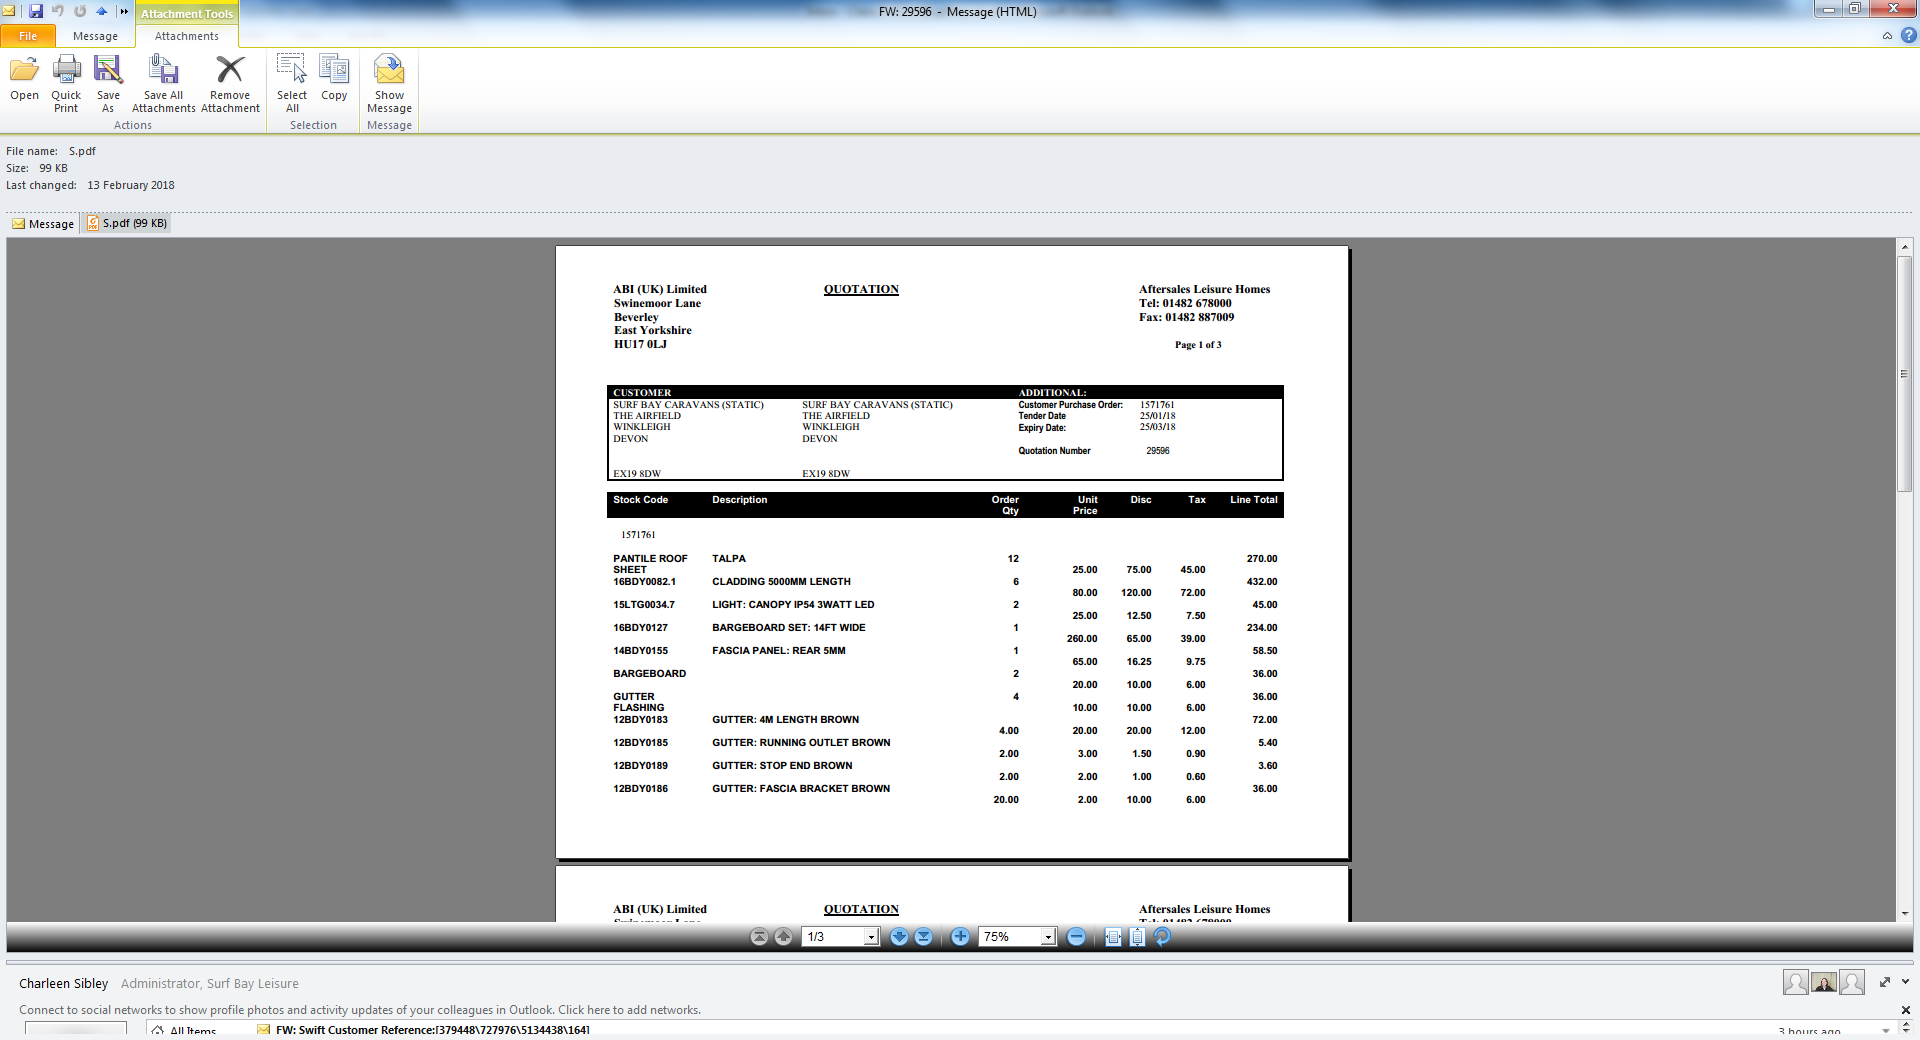The image size is (1920, 1040).
Task: Zoom out of the PDF with the minus icon
Action: point(1076,937)
